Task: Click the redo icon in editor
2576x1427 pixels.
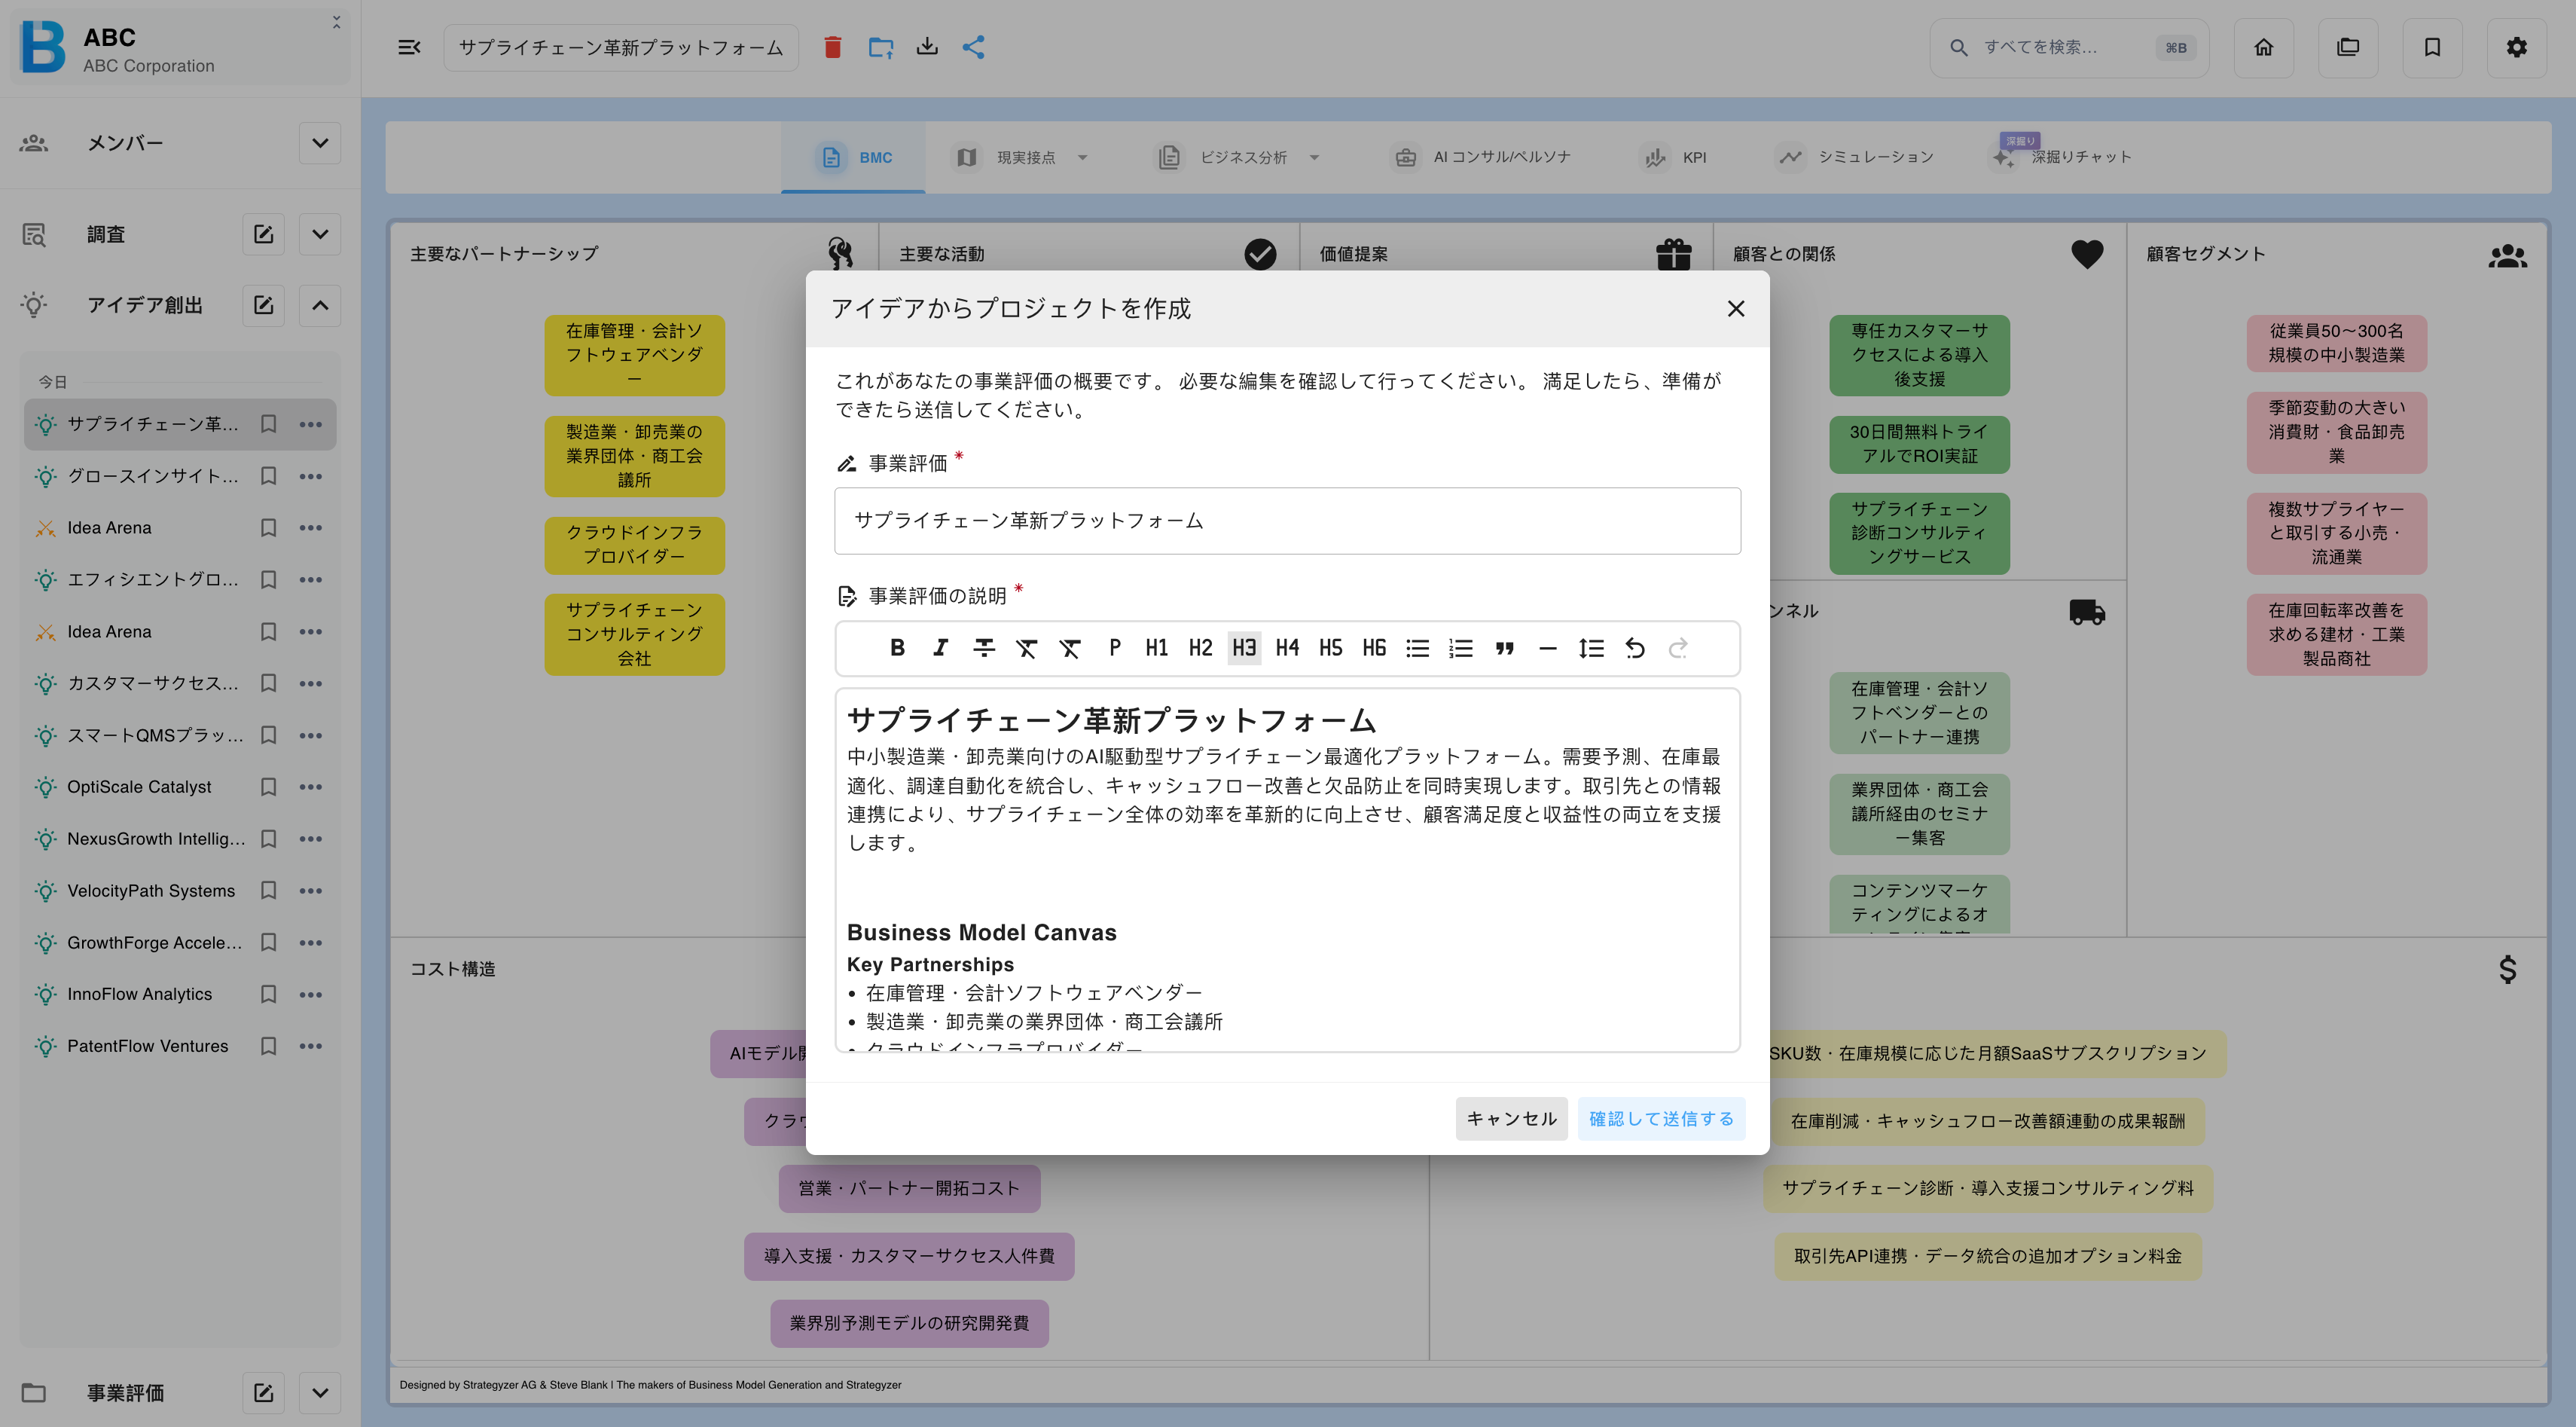Action: (x=1678, y=648)
